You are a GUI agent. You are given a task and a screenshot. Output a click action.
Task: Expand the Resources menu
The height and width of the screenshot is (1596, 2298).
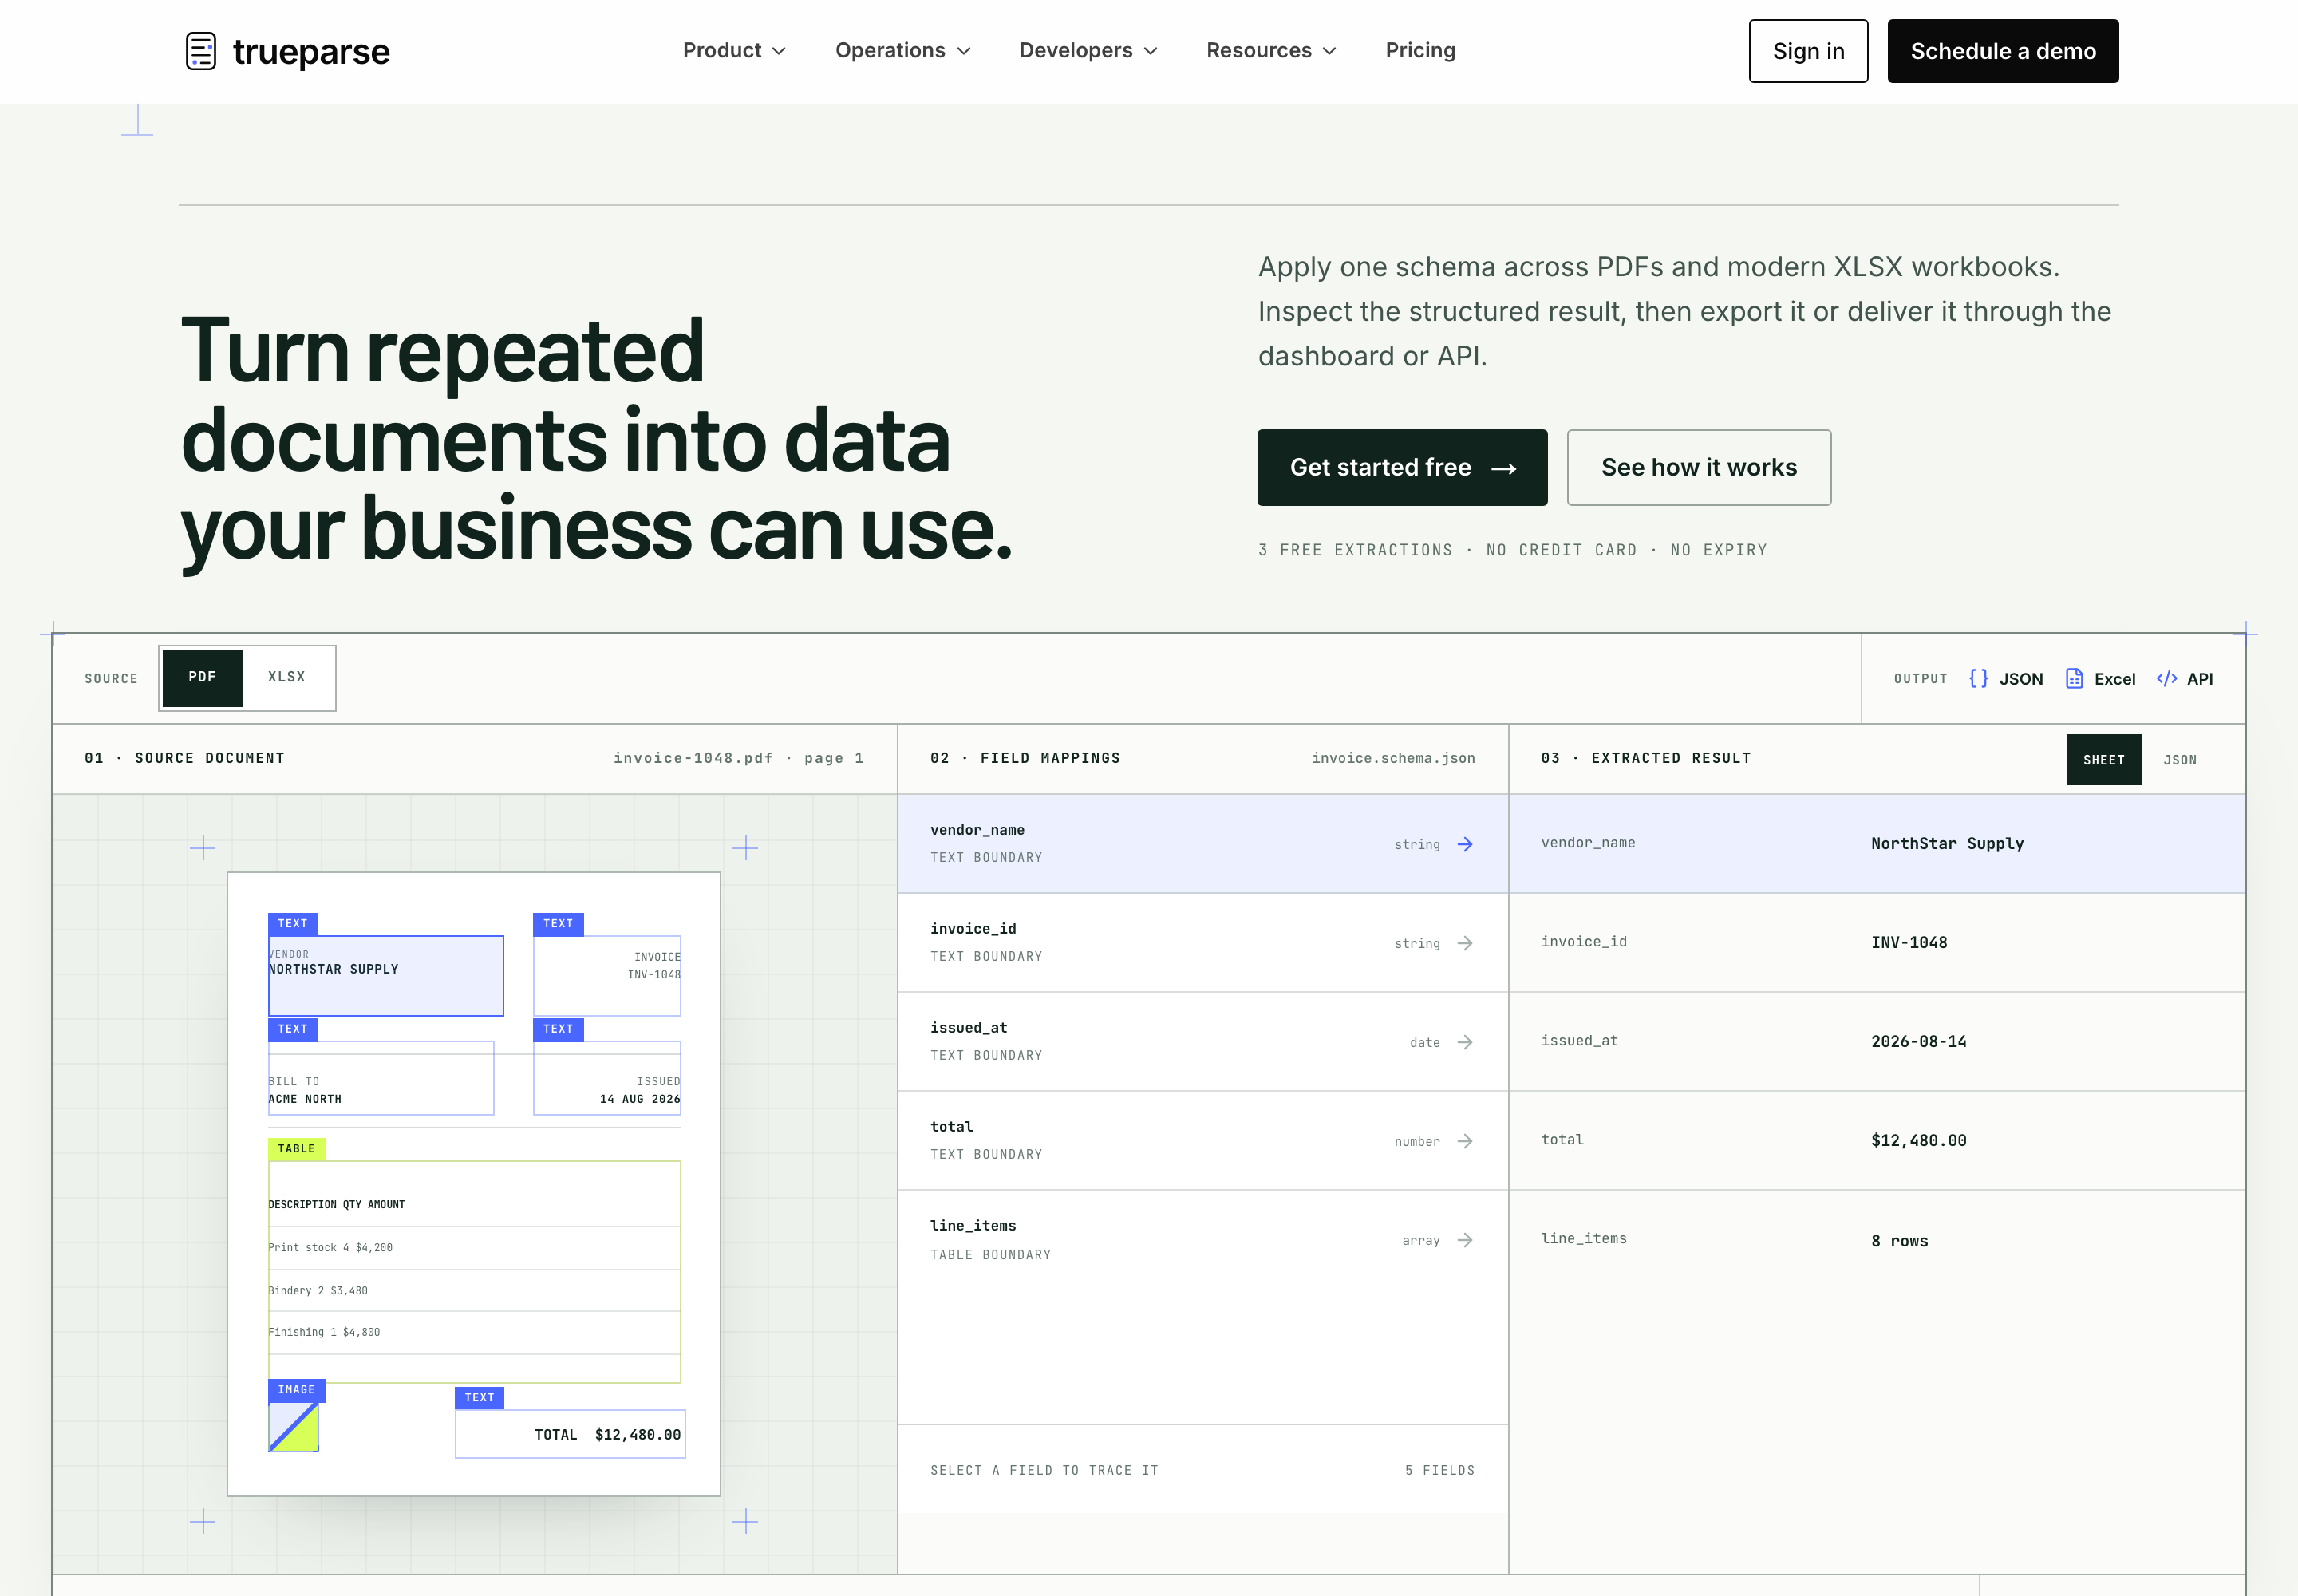click(1271, 50)
